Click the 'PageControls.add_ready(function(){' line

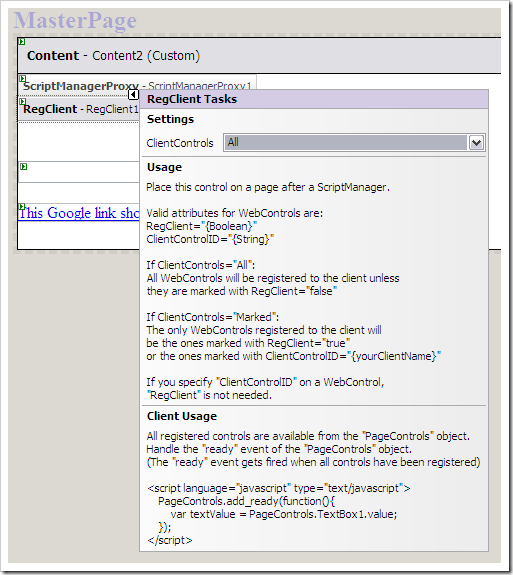[246, 501]
